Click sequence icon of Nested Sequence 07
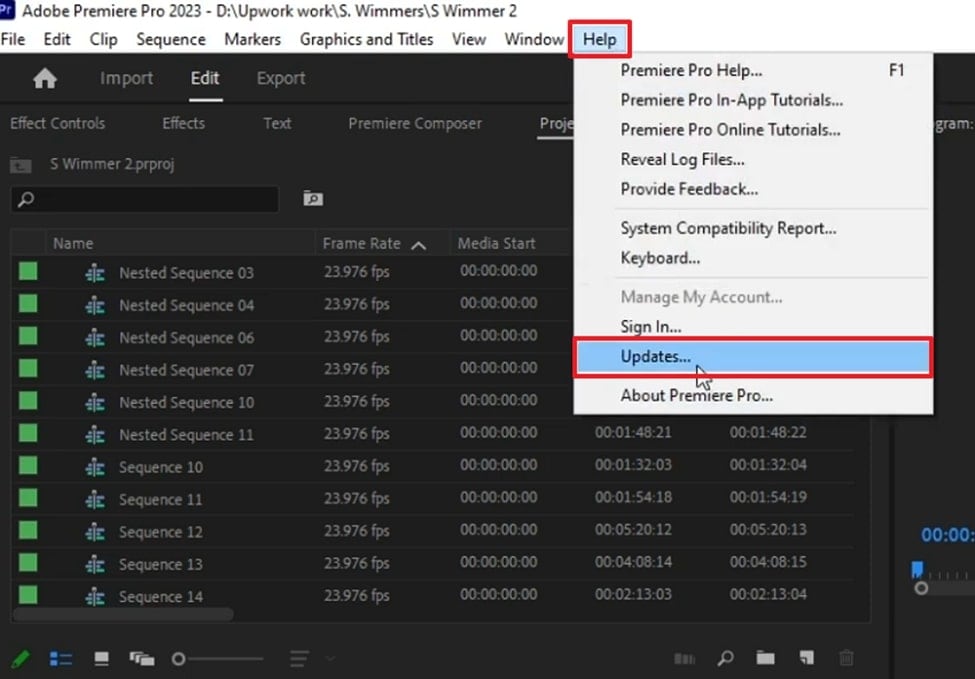 point(95,370)
